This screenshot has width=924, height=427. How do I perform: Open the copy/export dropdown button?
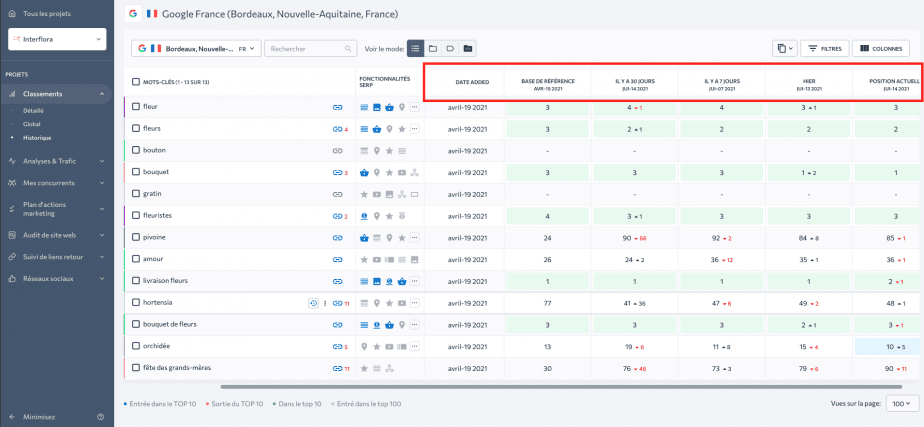(784, 49)
